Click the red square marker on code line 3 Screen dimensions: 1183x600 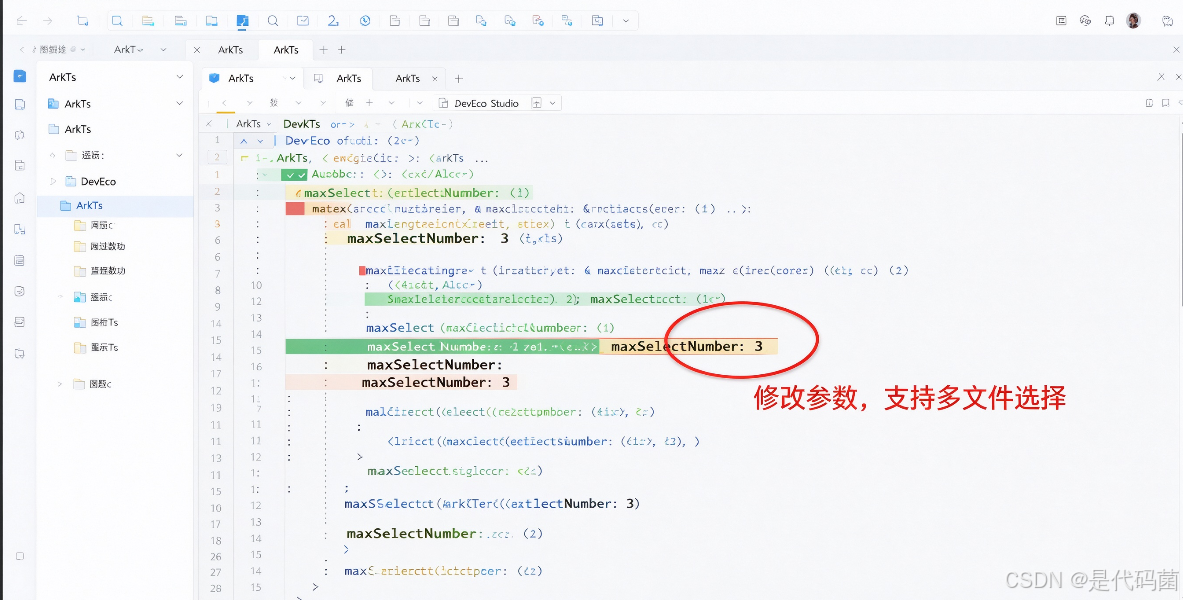coord(295,208)
